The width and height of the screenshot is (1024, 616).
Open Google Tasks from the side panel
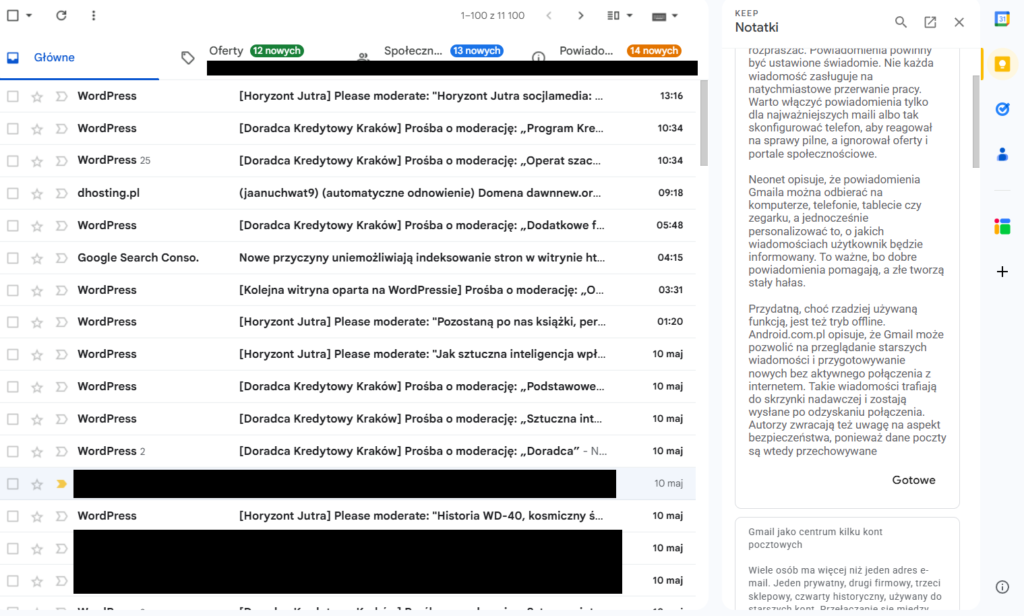(x=1002, y=109)
